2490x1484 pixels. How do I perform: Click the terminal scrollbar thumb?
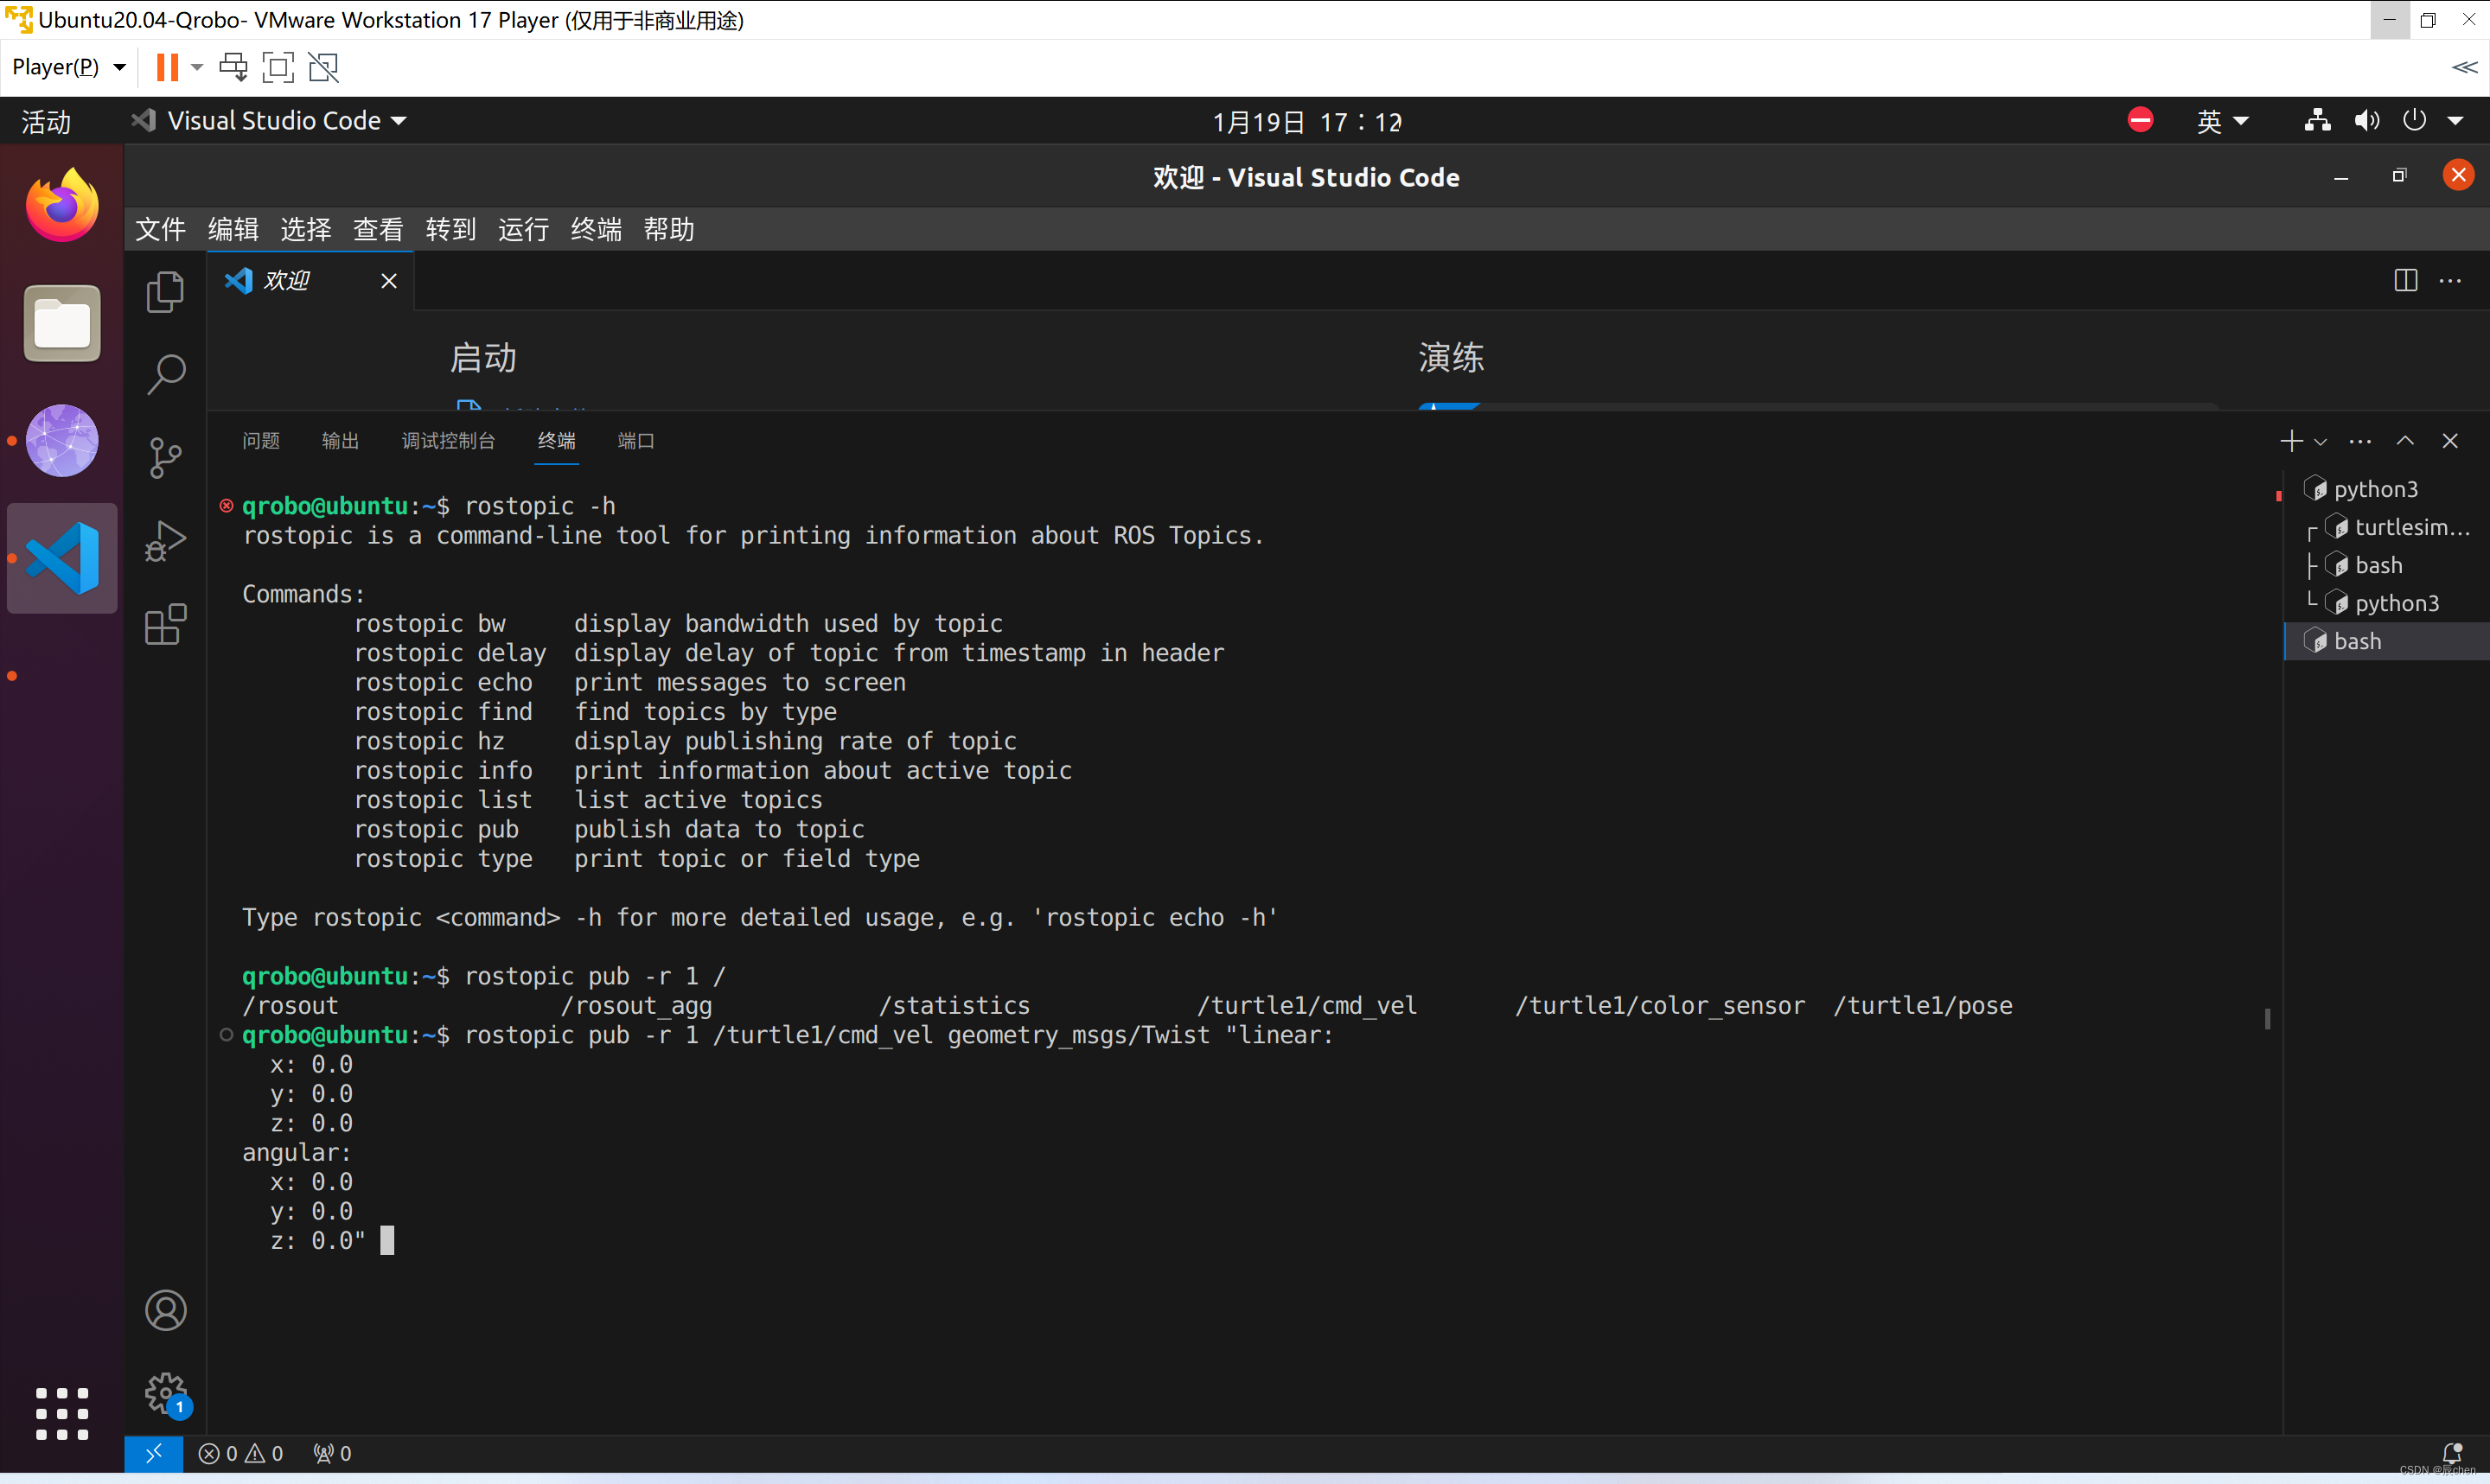coord(2267,1018)
